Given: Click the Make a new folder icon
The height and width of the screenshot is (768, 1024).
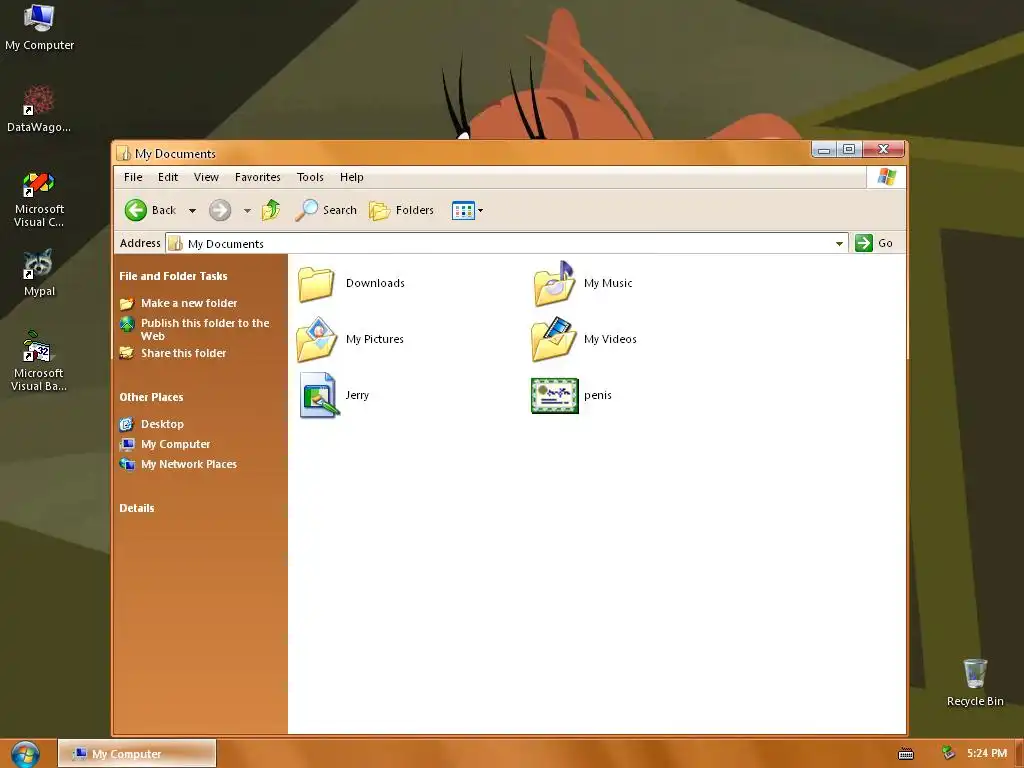Looking at the screenshot, I should tap(127, 304).
